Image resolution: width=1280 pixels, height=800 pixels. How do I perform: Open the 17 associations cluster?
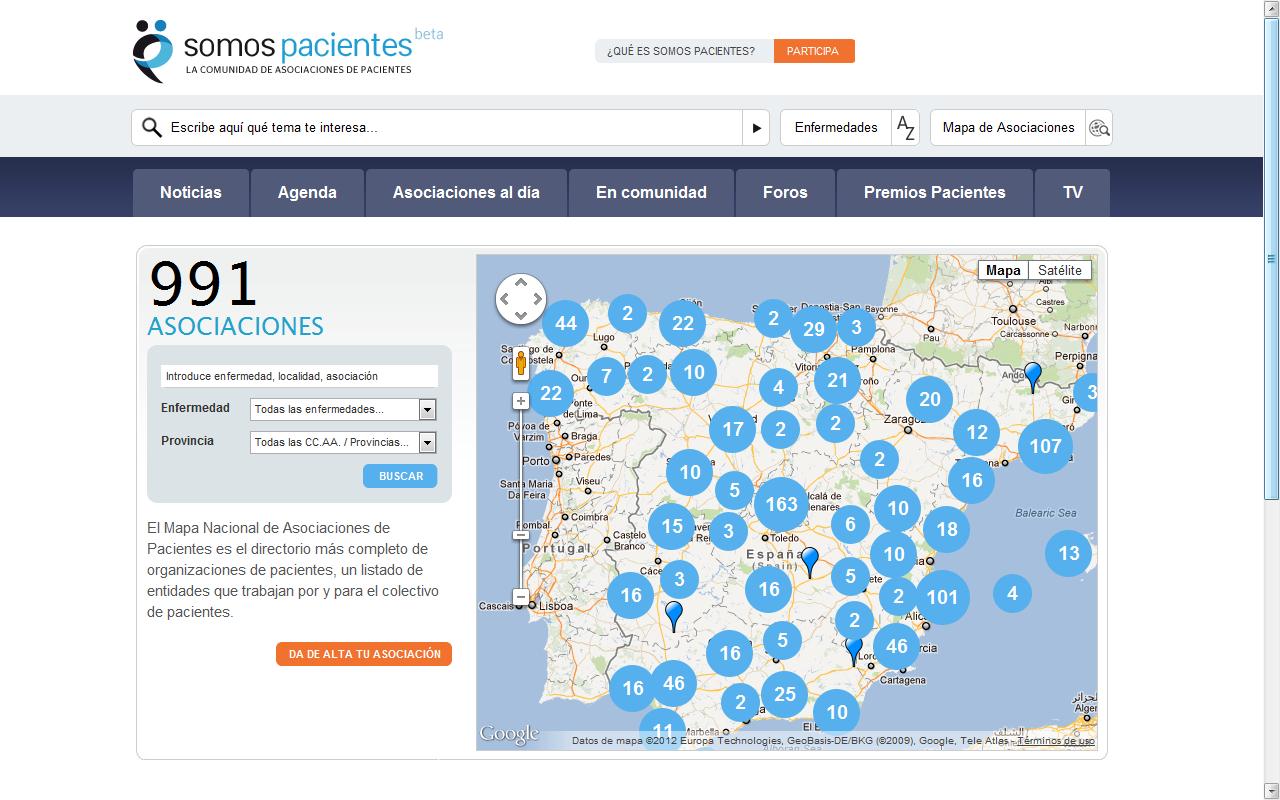pos(733,429)
